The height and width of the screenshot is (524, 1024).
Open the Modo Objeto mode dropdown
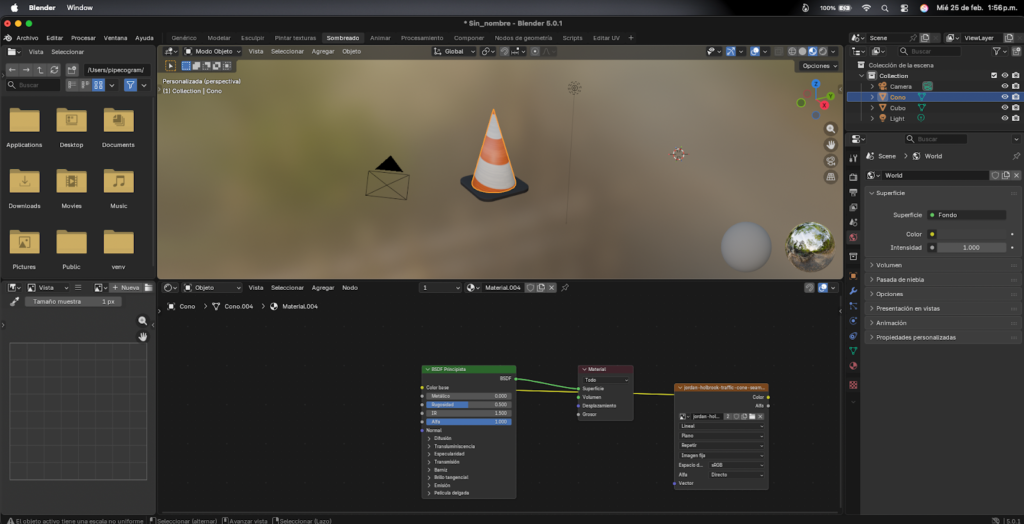click(212, 51)
